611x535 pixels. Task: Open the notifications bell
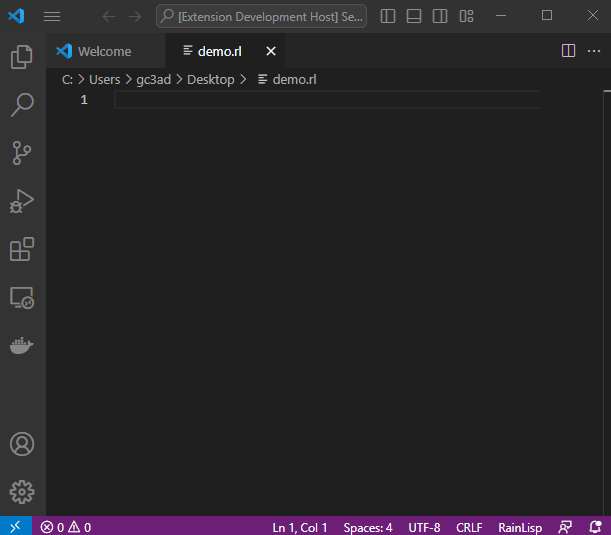(595, 527)
